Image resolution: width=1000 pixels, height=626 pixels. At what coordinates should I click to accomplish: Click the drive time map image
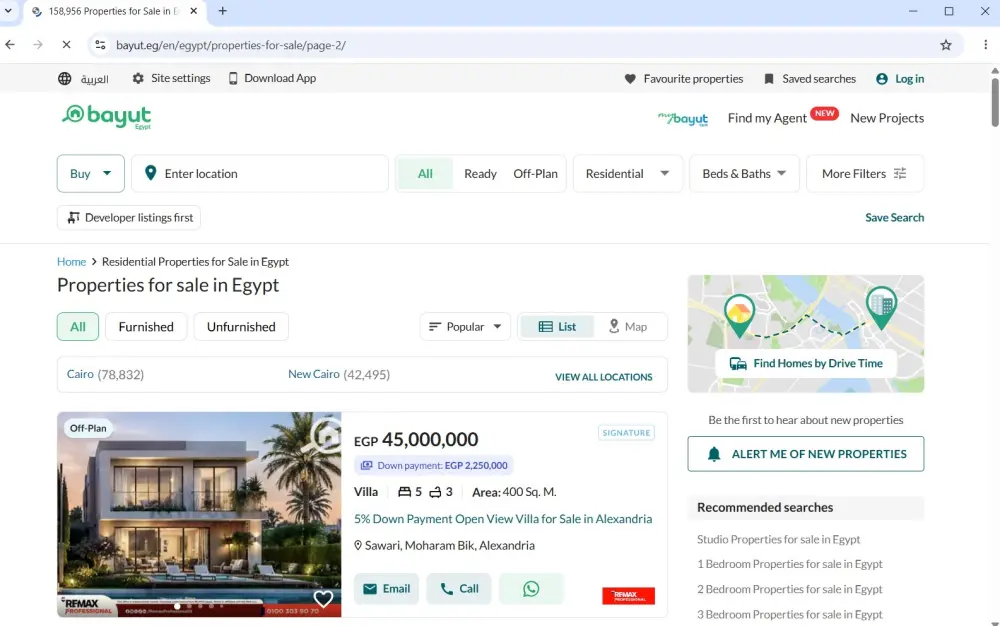(x=805, y=333)
